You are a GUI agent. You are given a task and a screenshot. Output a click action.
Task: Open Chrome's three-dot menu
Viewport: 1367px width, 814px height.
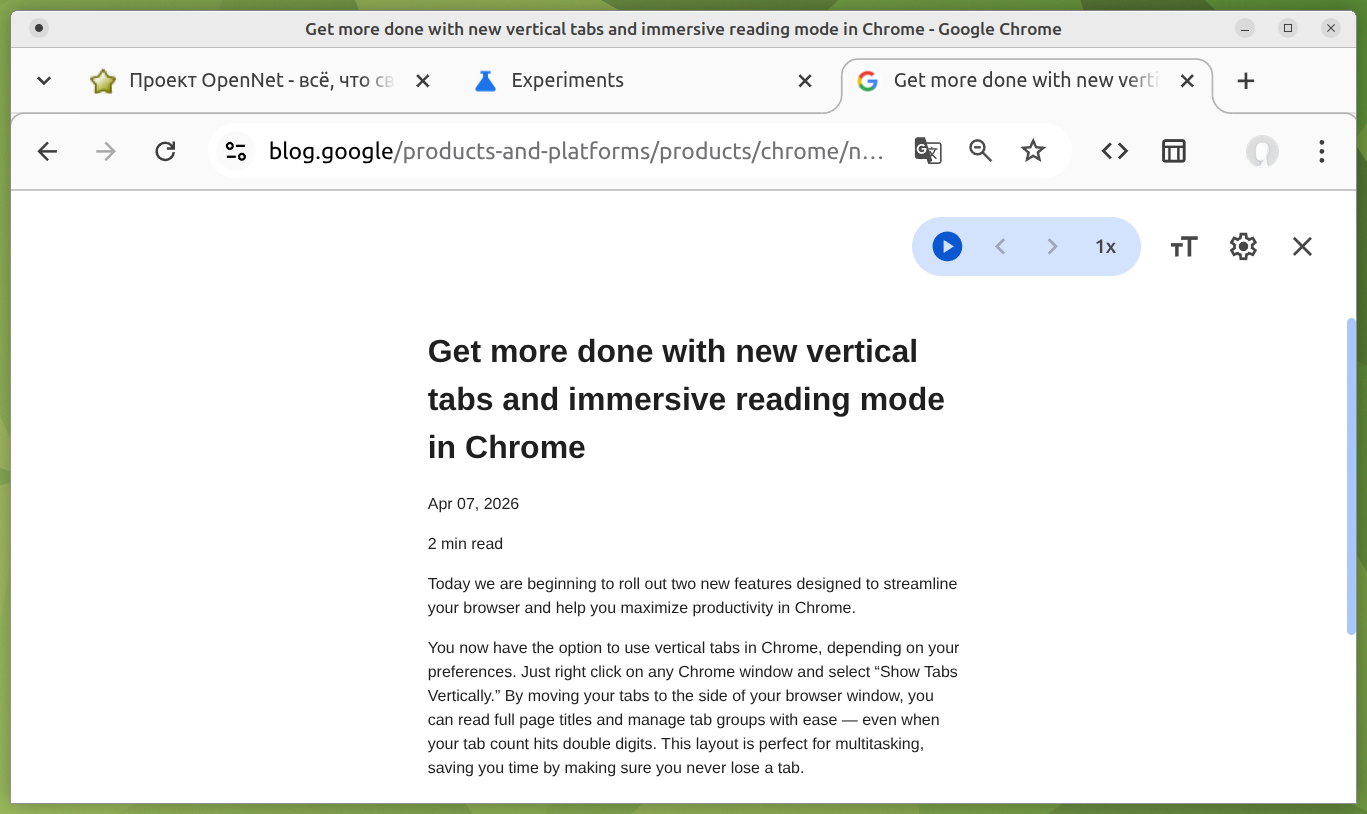point(1321,151)
